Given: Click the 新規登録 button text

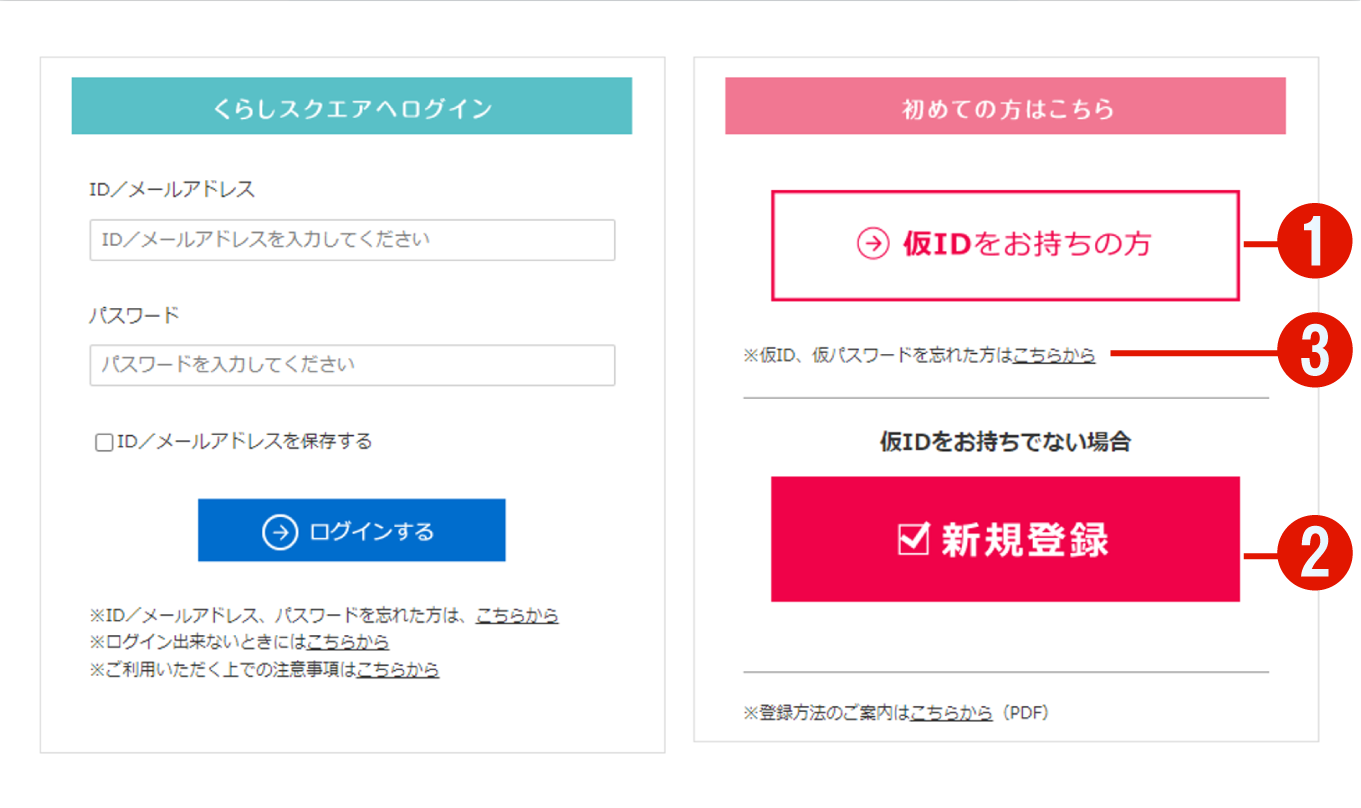Looking at the screenshot, I should point(1025,539).
